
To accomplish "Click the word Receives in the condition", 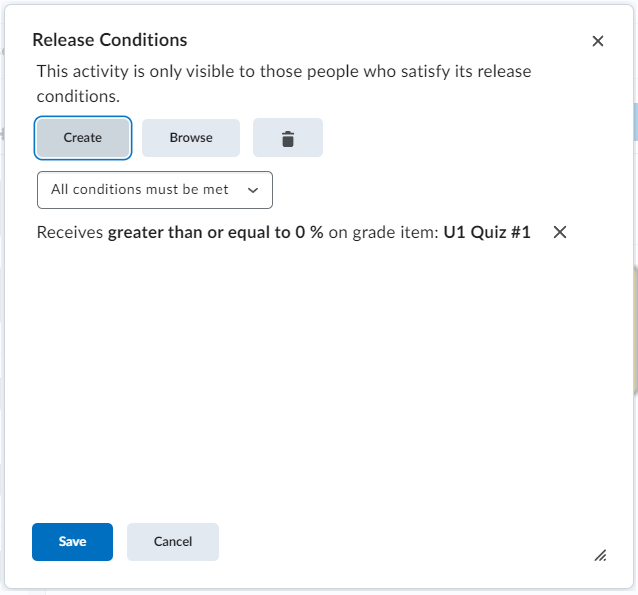I will tap(70, 232).
